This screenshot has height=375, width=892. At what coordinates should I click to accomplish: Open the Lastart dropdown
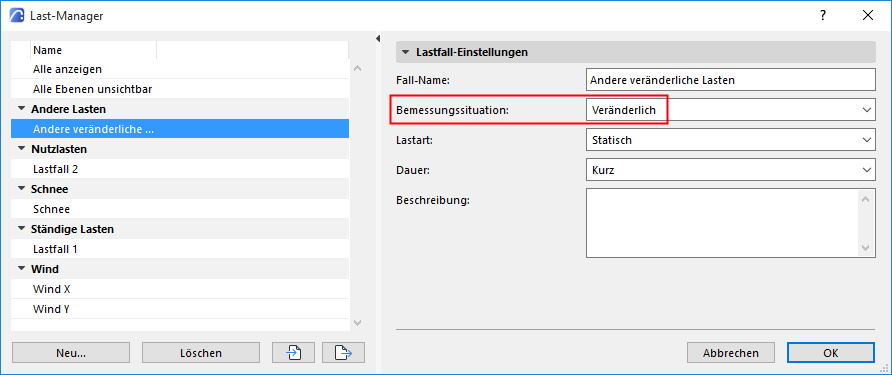730,140
